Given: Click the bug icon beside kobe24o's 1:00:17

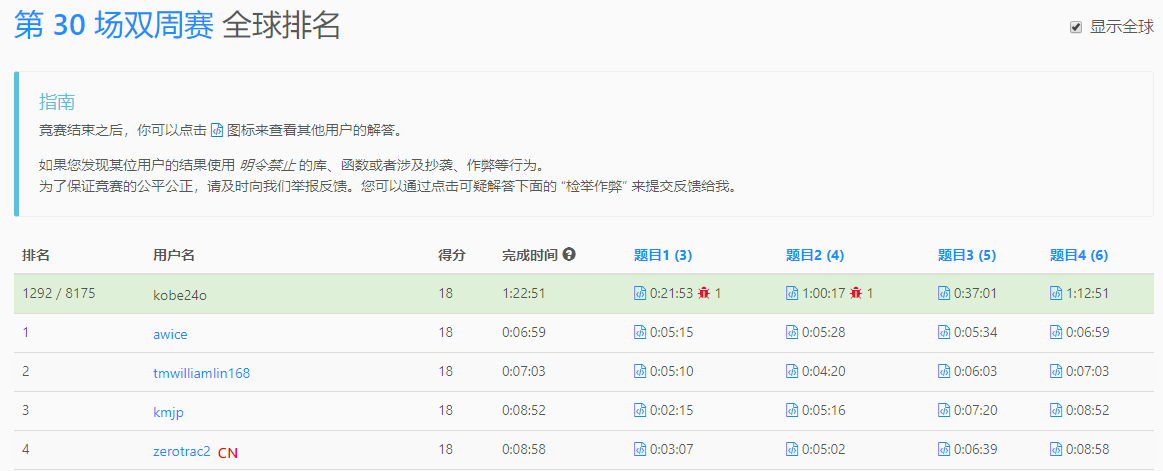Looking at the screenshot, I should pos(856,293).
